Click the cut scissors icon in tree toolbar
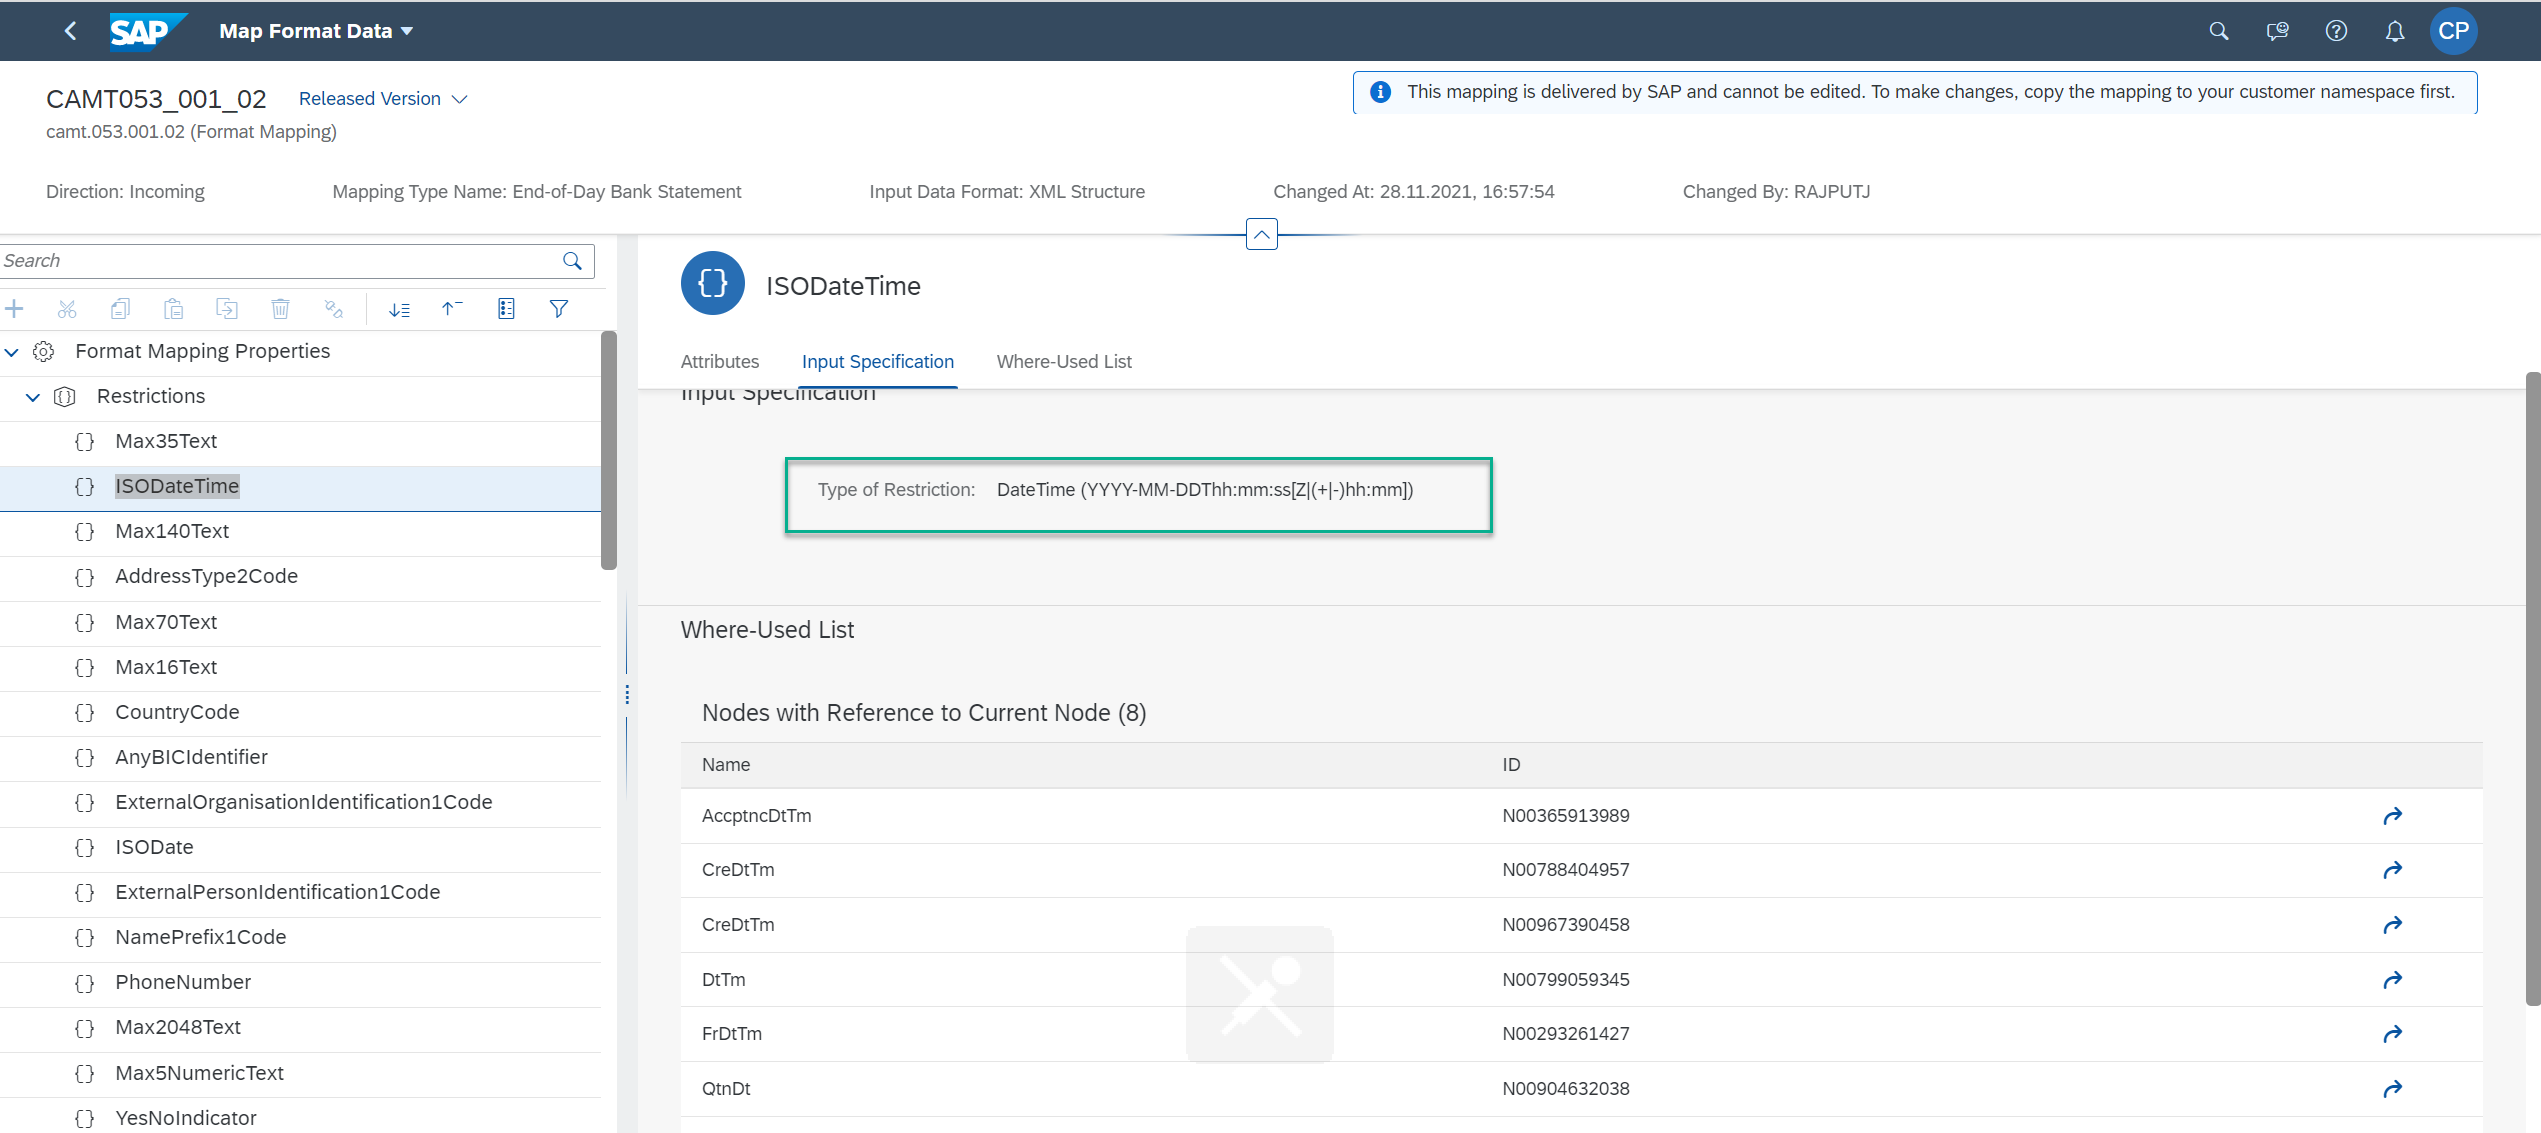Viewport: 2541px width, 1133px height. tap(67, 309)
